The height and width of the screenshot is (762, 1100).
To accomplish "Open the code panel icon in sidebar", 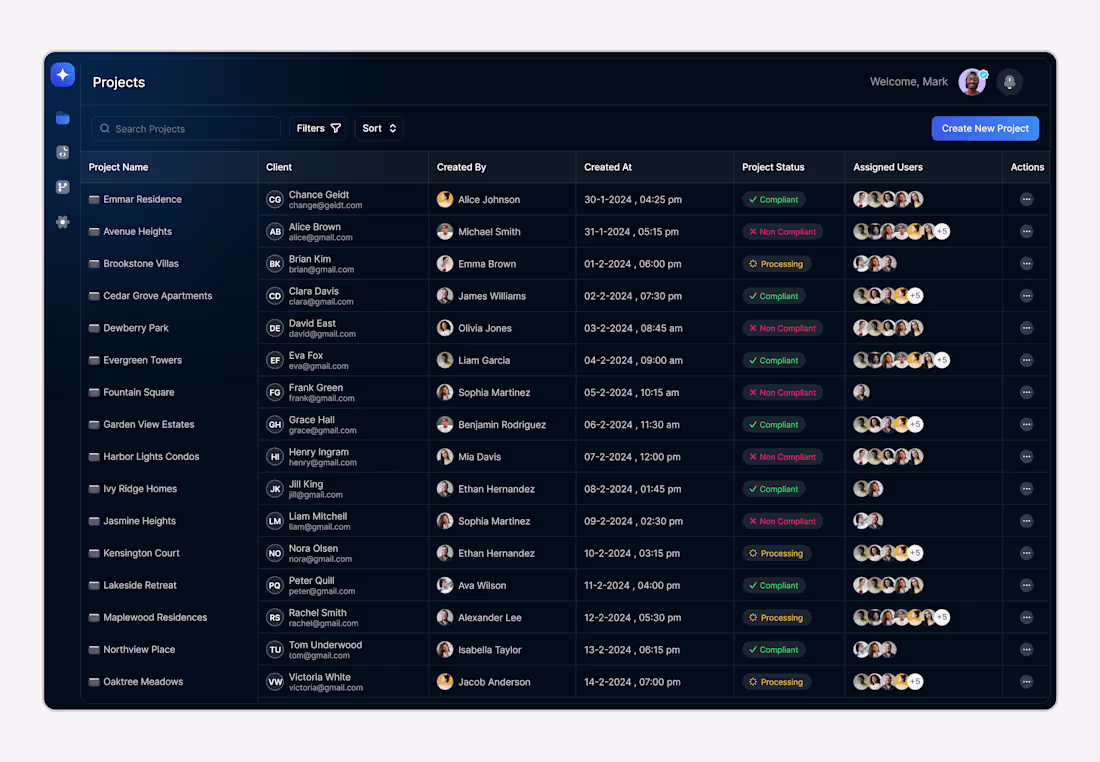I will coord(63,152).
